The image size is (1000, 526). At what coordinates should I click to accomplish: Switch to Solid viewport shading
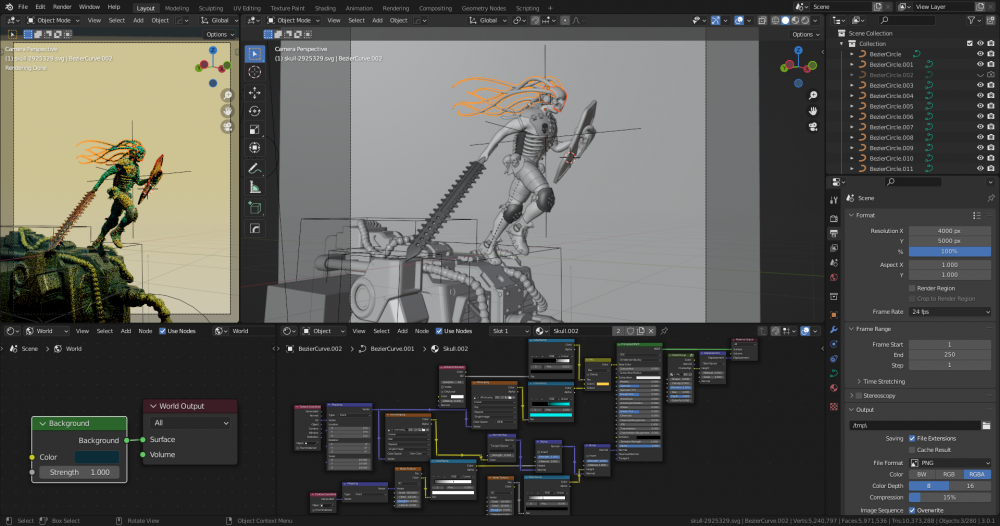785,20
